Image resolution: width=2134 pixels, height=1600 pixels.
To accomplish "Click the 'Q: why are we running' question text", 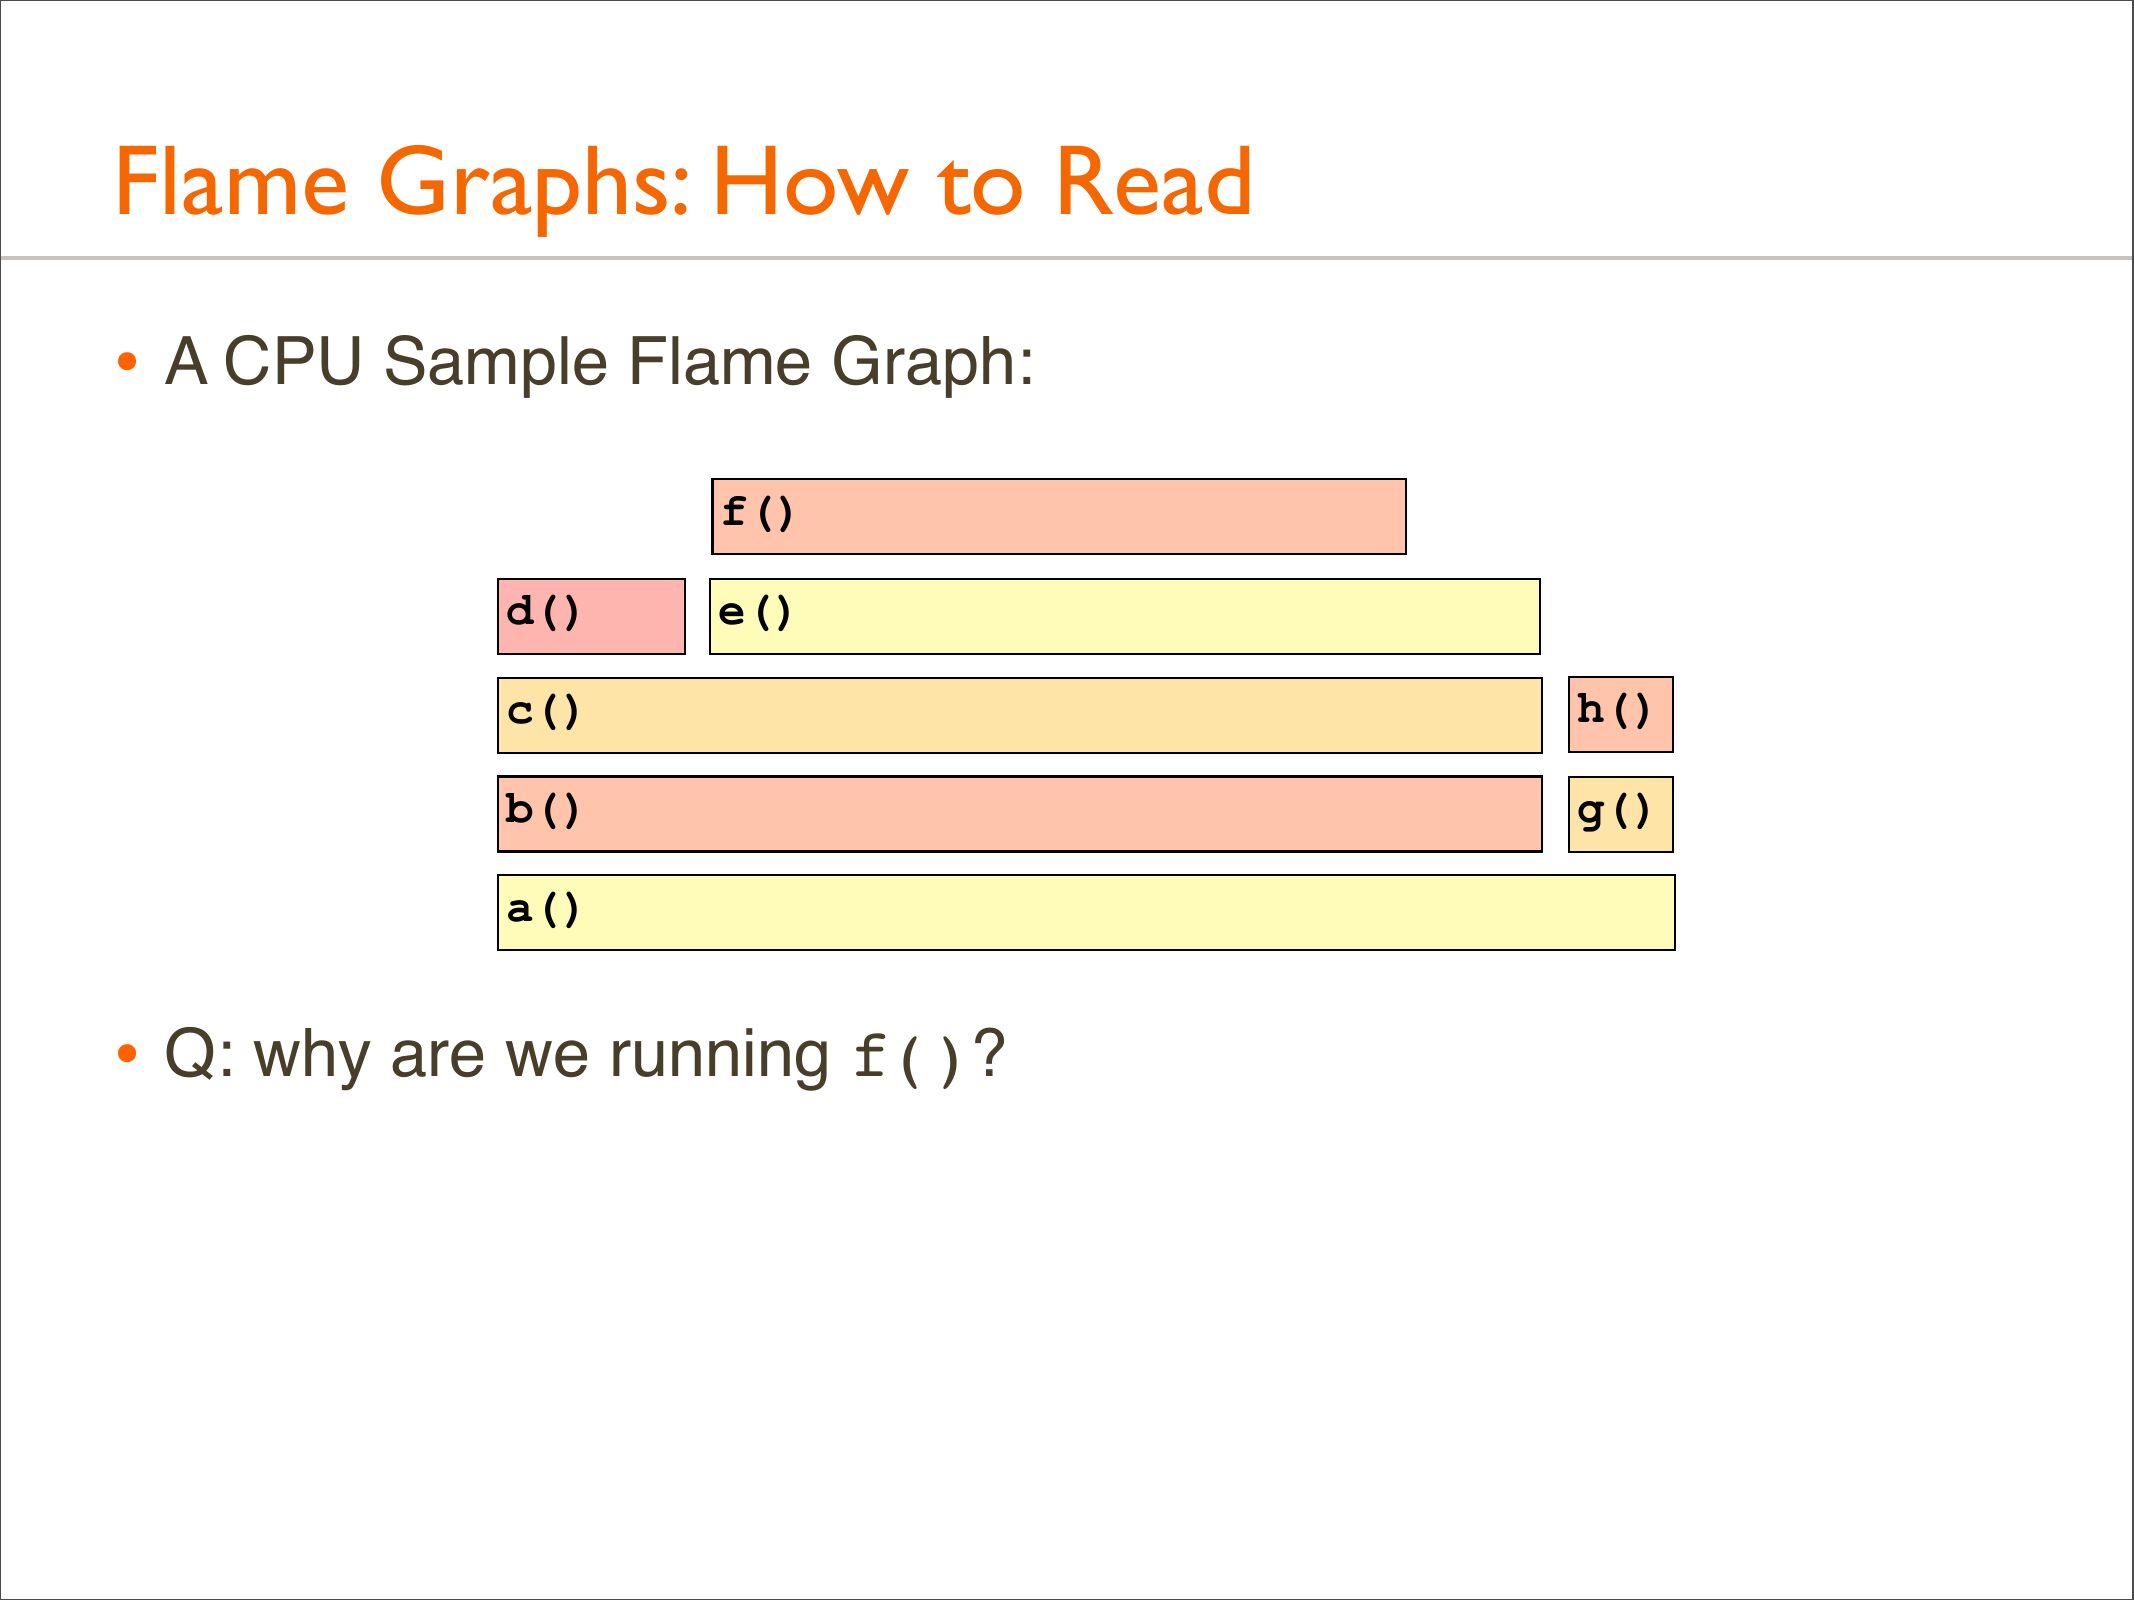I will click(497, 1055).
